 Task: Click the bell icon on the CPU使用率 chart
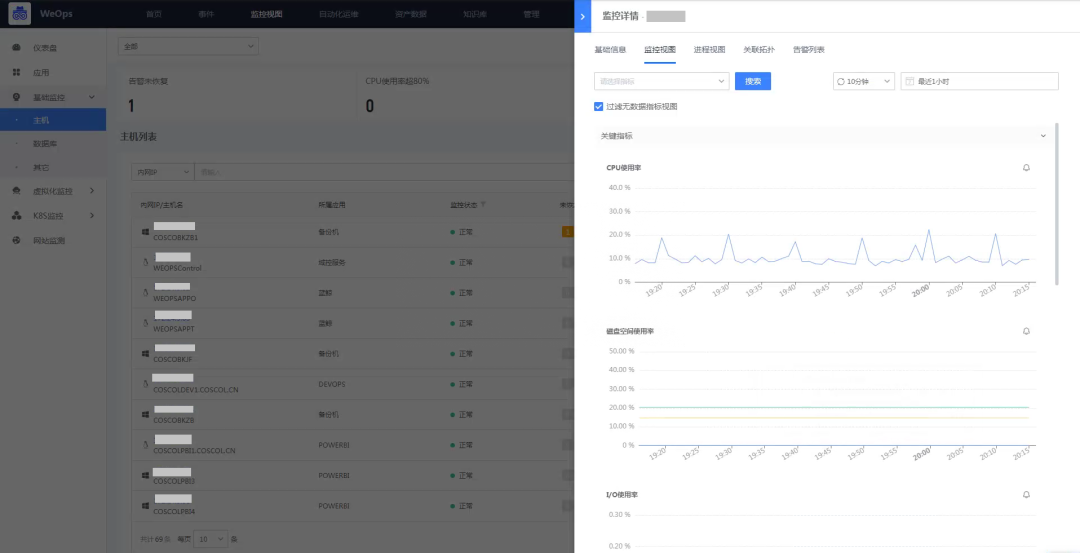[x=1026, y=167]
